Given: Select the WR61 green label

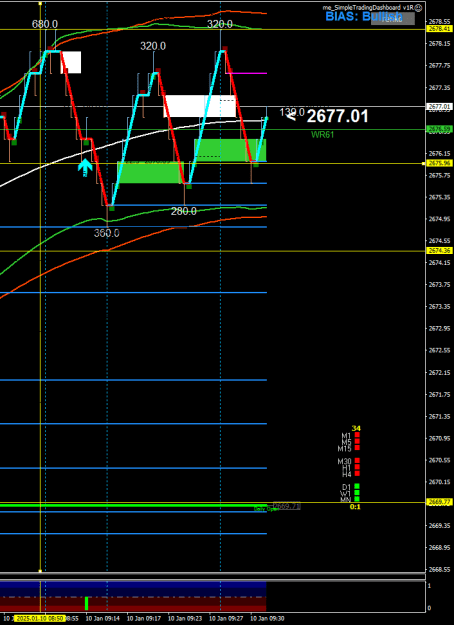Looking at the screenshot, I should pyautogui.click(x=322, y=135).
